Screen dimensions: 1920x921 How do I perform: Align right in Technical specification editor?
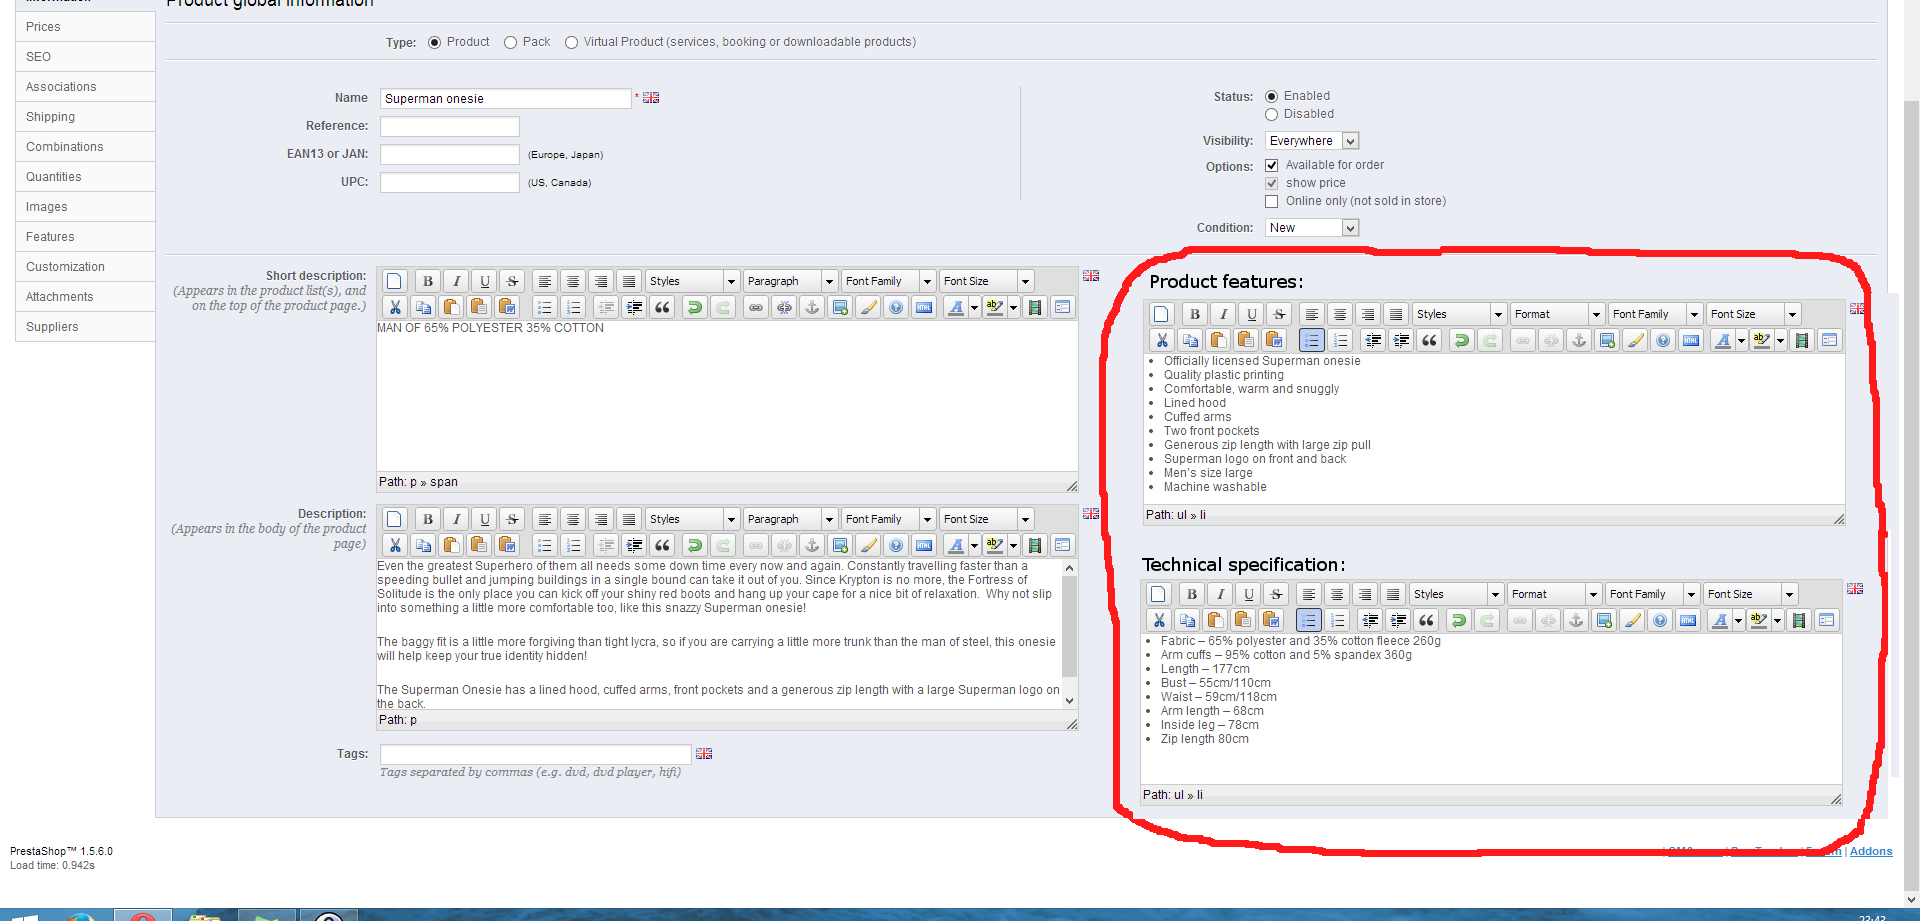click(1365, 594)
